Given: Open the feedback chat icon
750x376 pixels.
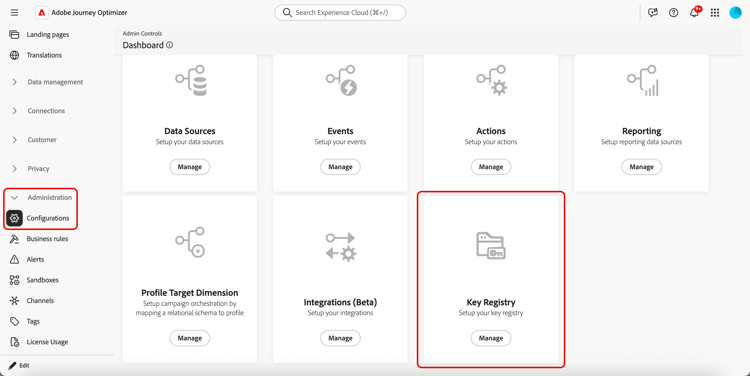Looking at the screenshot, I should pos(653,12).
